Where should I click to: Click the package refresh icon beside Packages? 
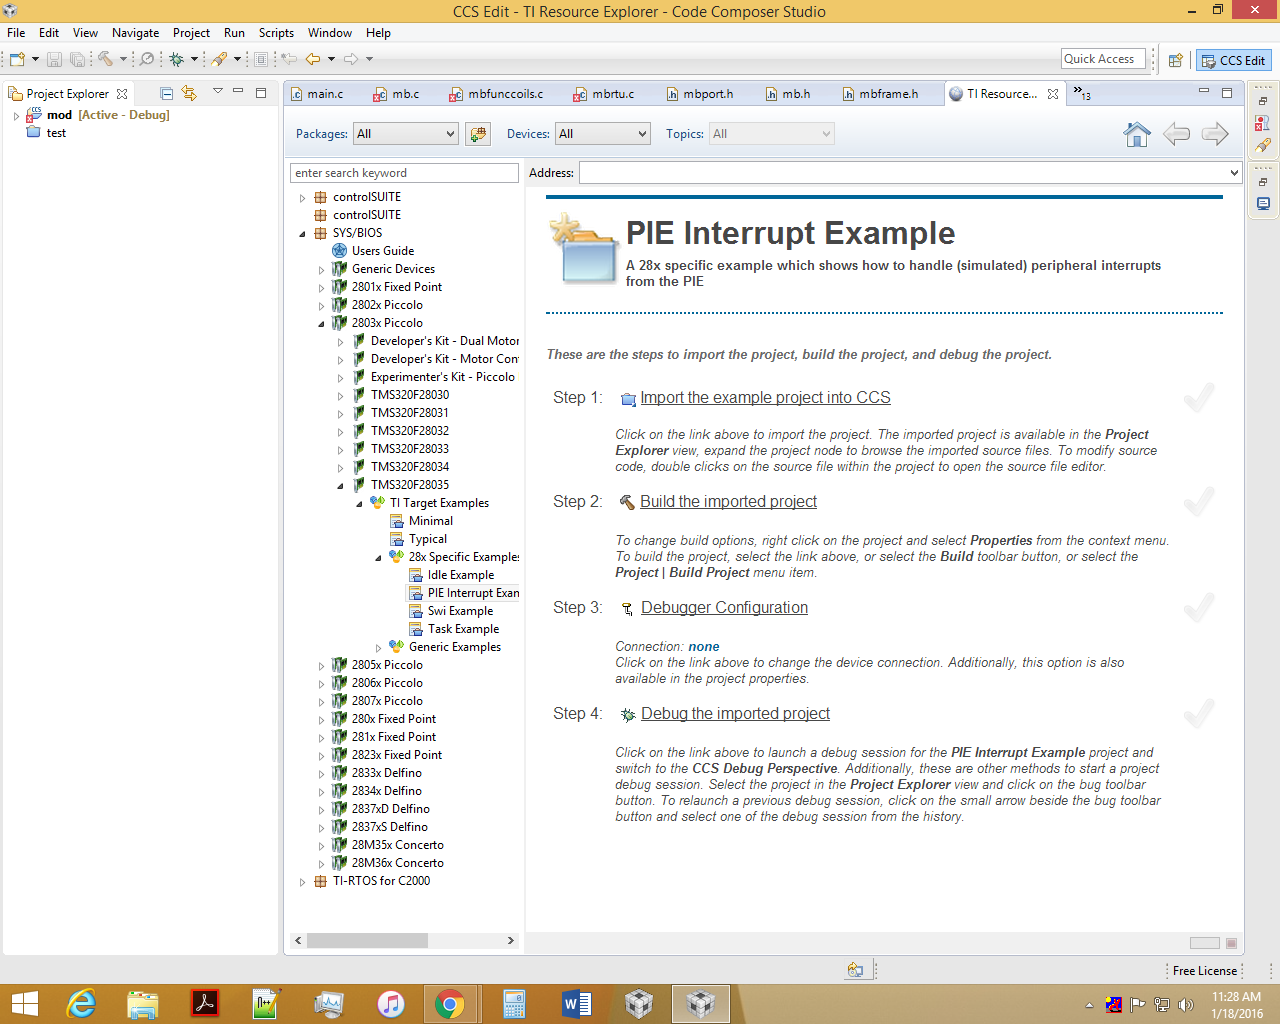pos(479,134)
